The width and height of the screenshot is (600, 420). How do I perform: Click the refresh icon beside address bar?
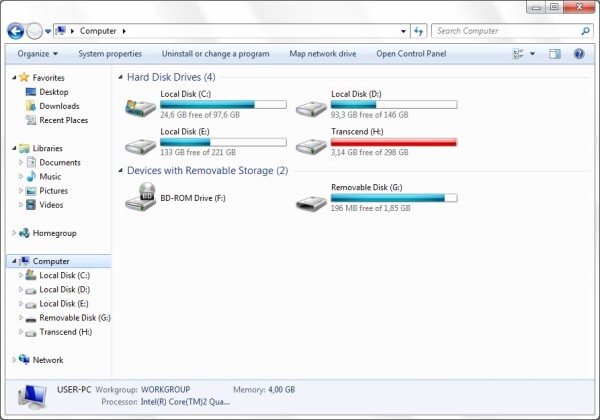[x=419, y=31]
